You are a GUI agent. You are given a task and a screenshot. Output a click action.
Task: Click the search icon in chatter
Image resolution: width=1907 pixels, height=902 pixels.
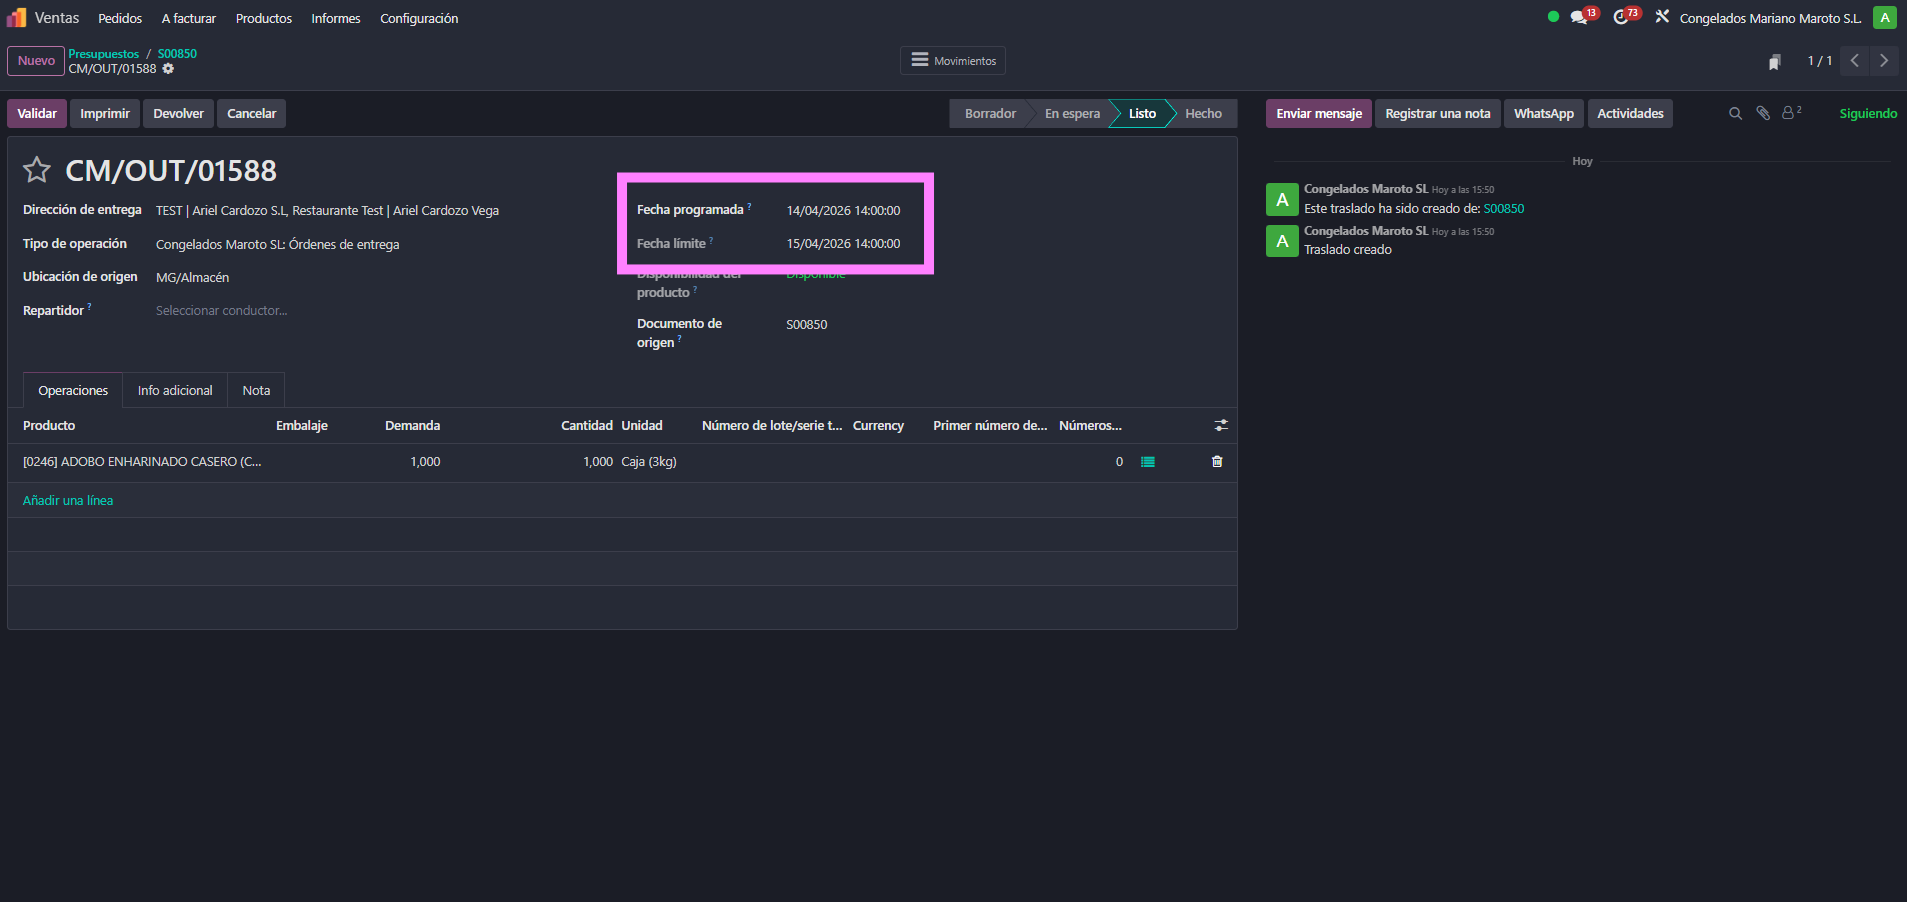coord(1735,114)
